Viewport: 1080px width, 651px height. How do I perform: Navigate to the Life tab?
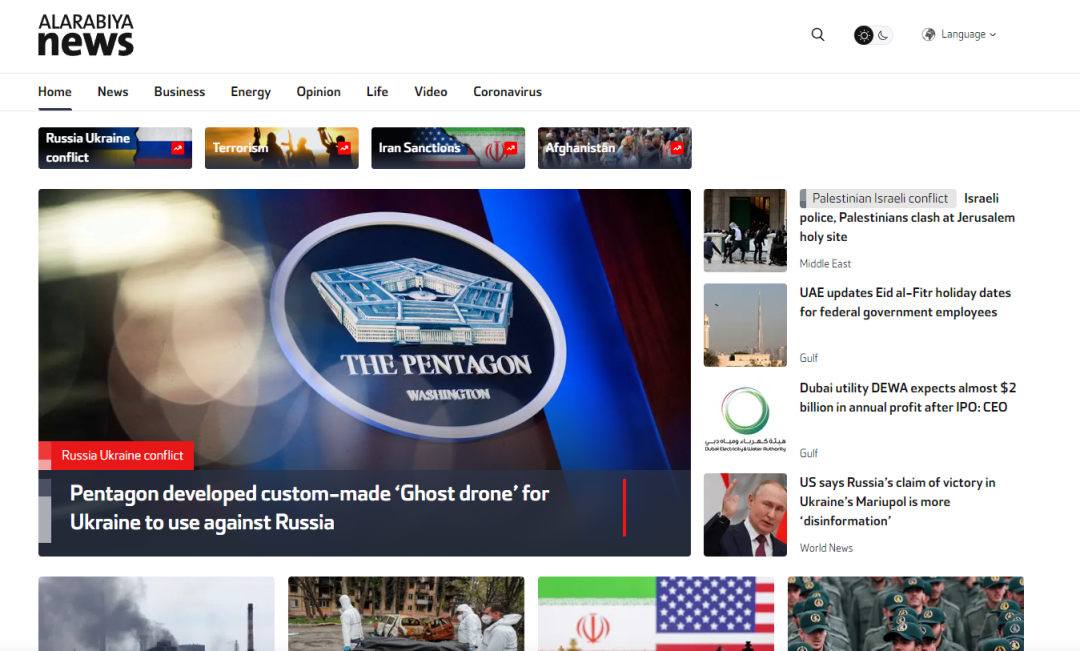[377, 92]
